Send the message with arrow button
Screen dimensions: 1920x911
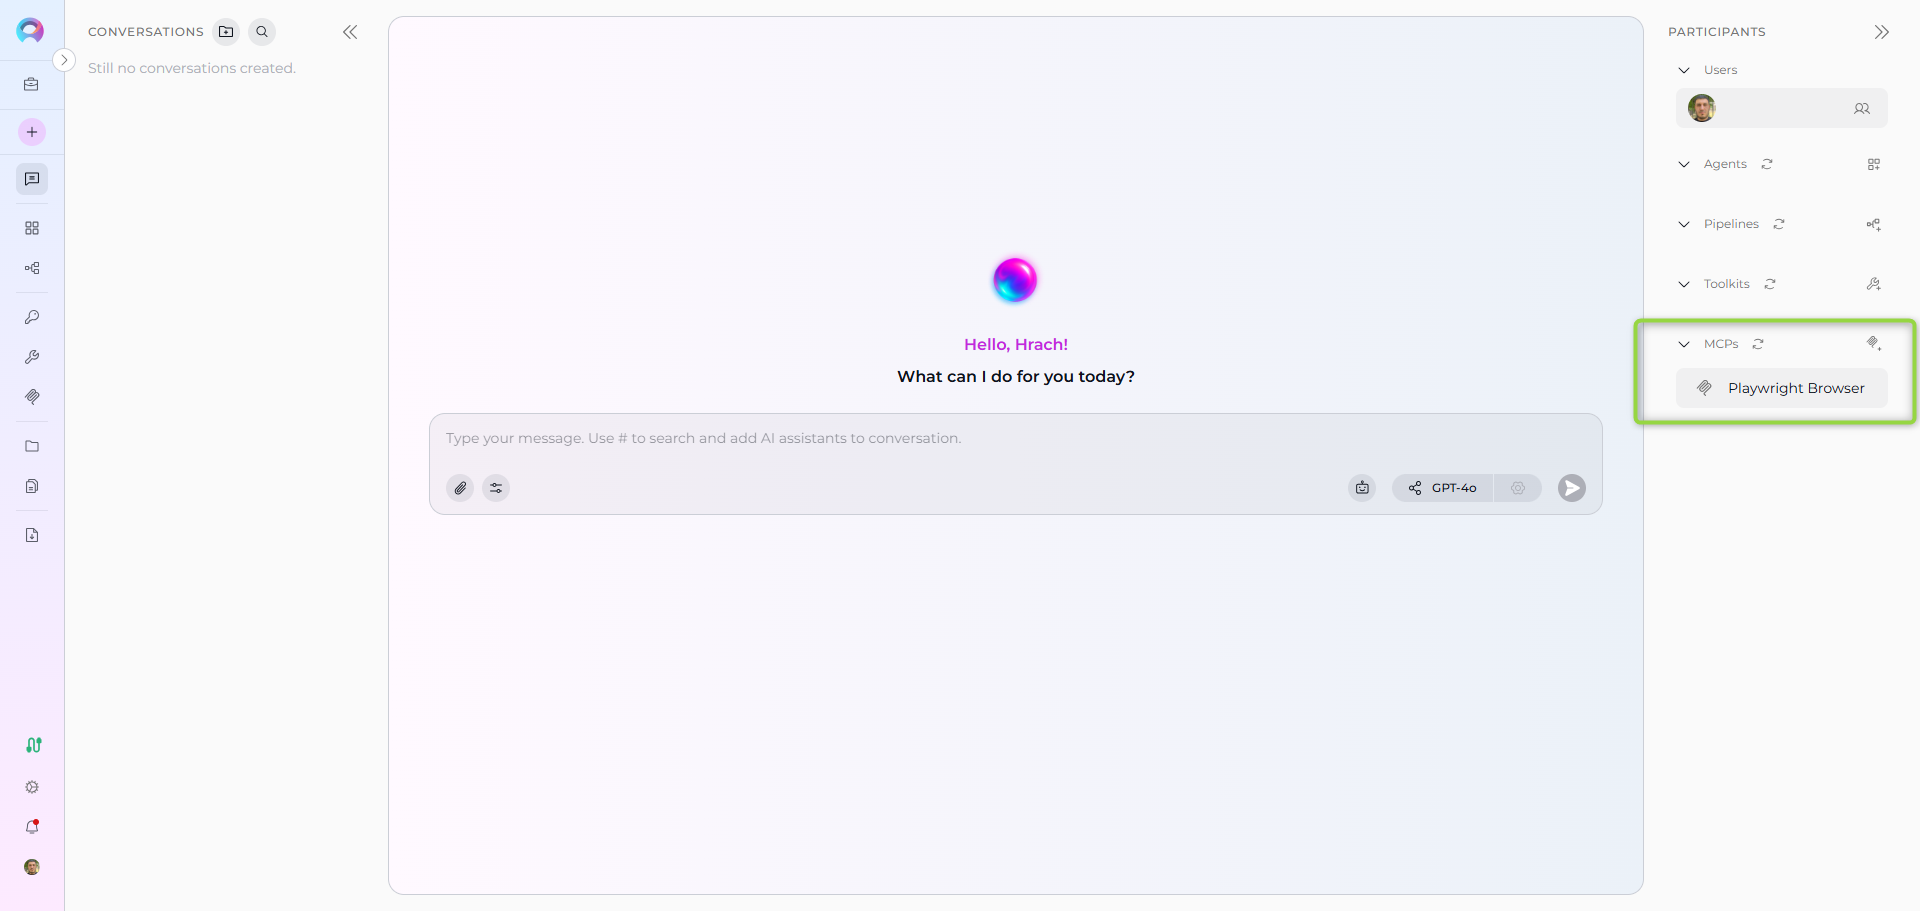1571,488
